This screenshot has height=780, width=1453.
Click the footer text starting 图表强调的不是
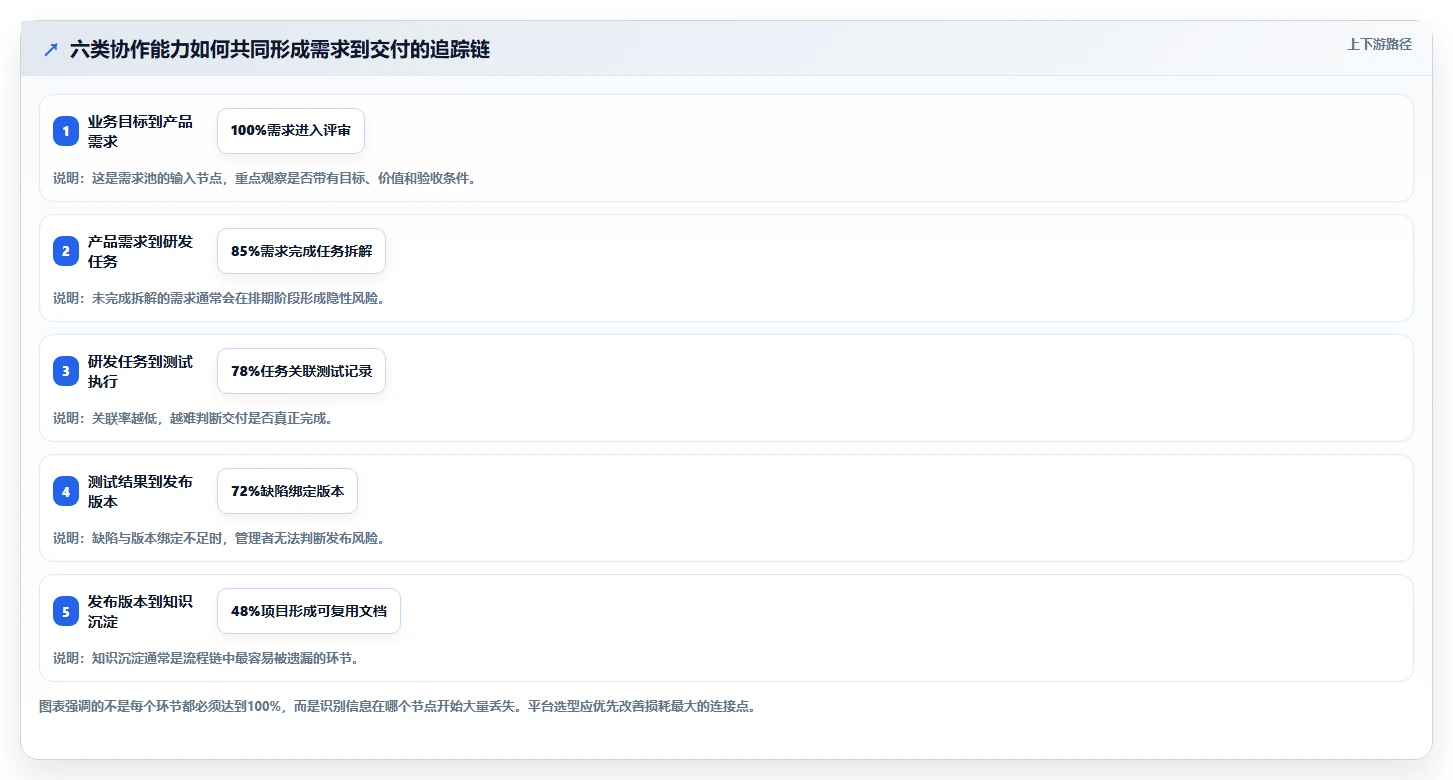point(397,706)
